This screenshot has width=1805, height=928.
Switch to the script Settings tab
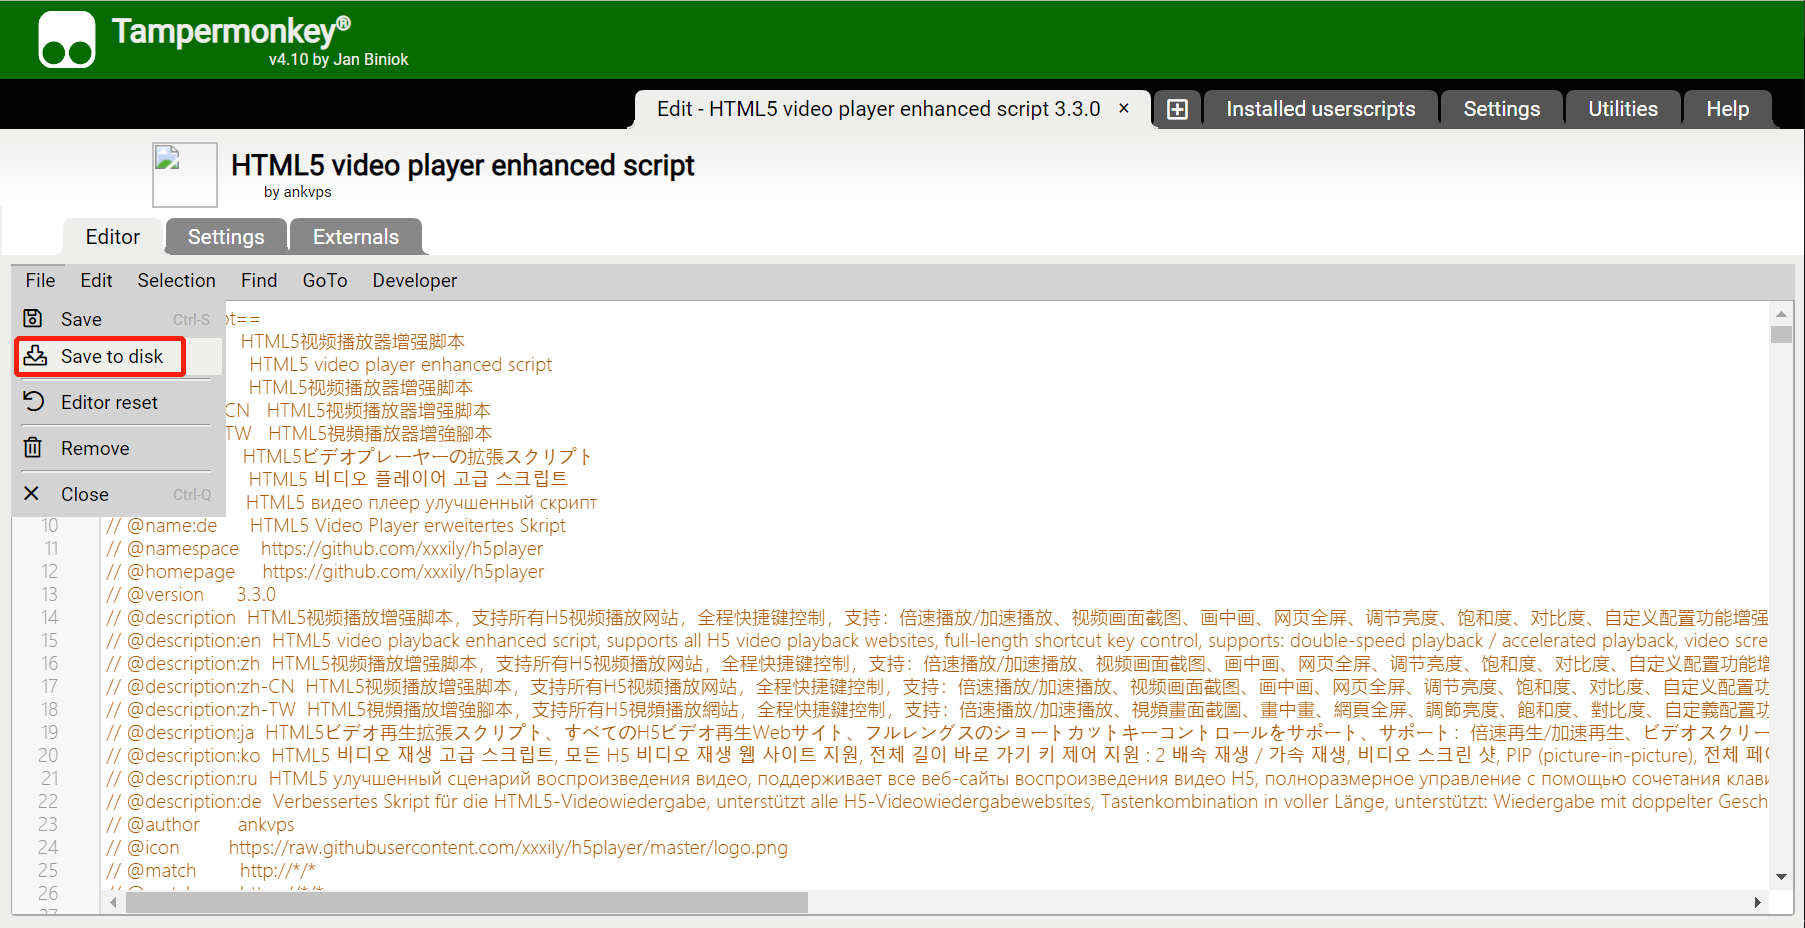226,237
